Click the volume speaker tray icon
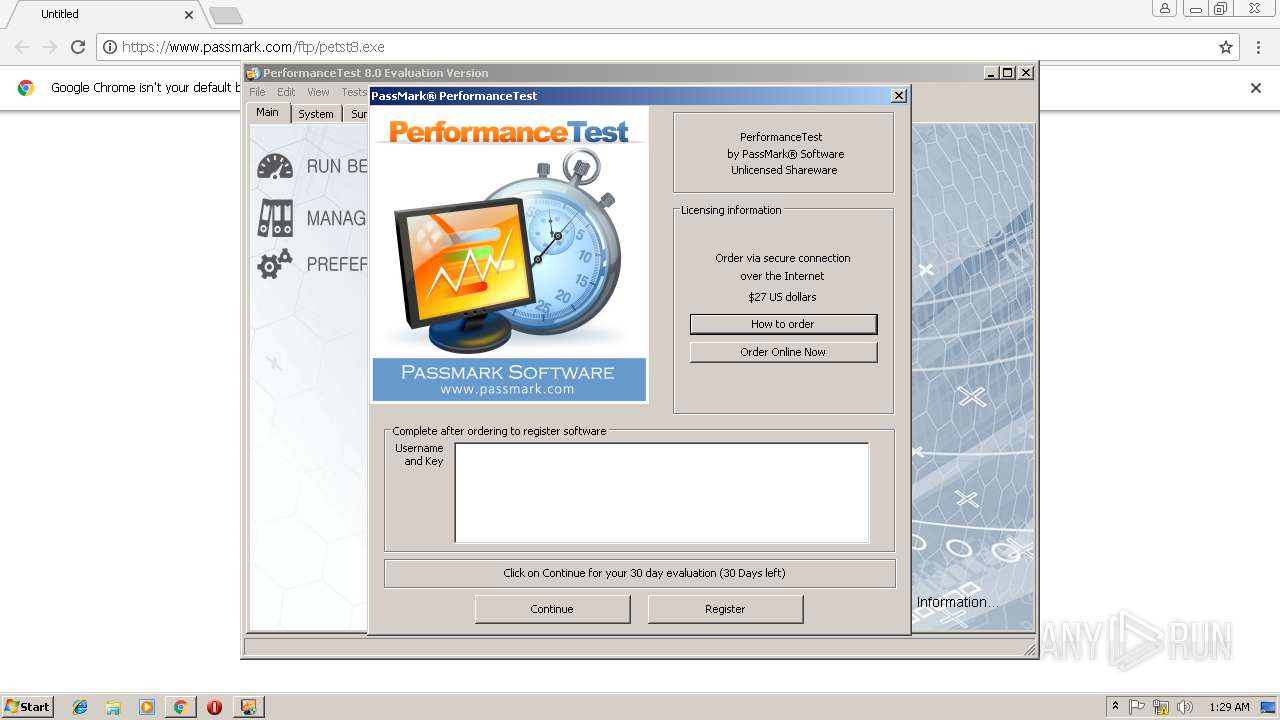 [1185, 707]
